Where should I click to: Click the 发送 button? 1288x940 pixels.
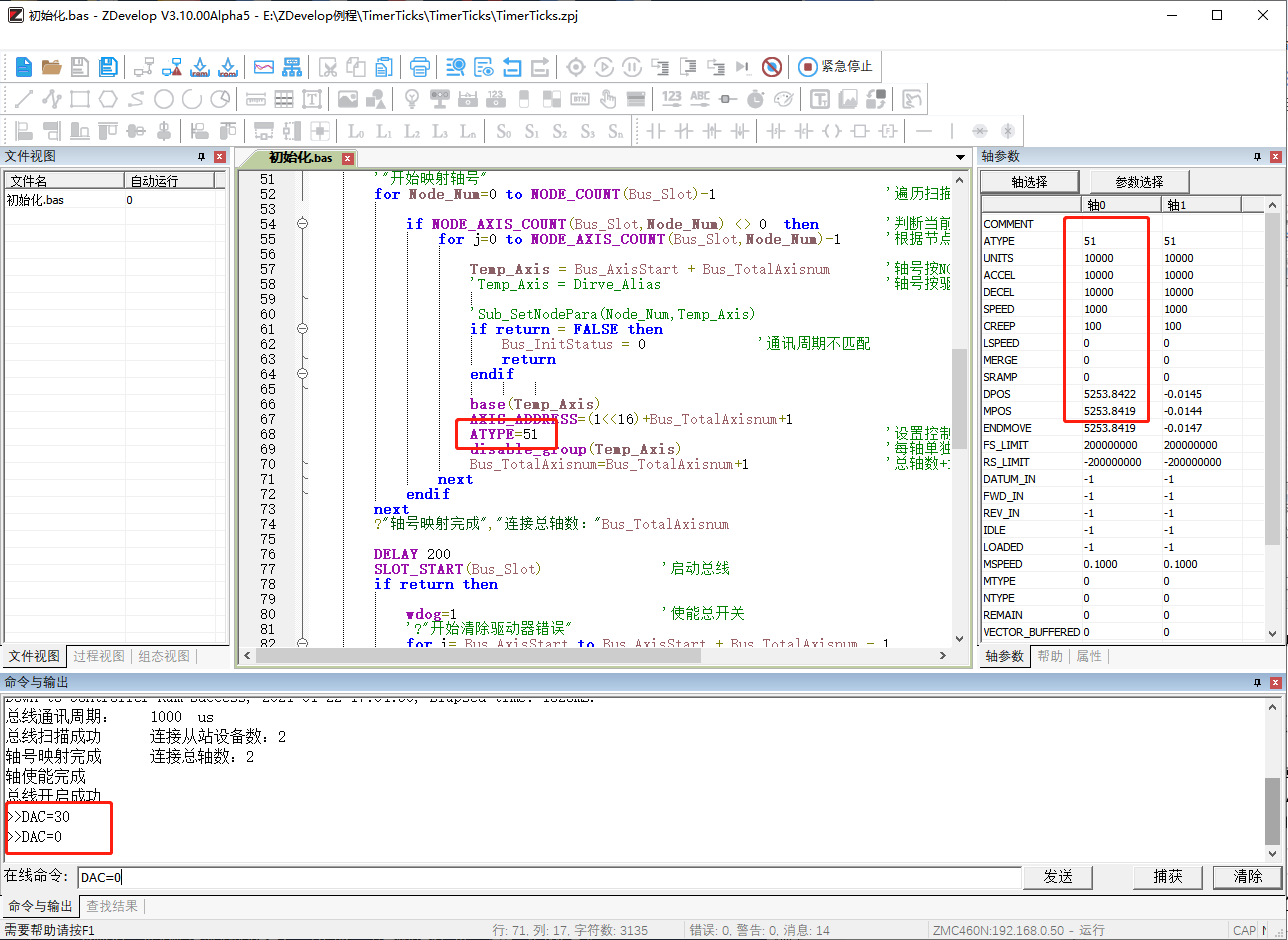pyautogui.click(x=1058, y=877)
